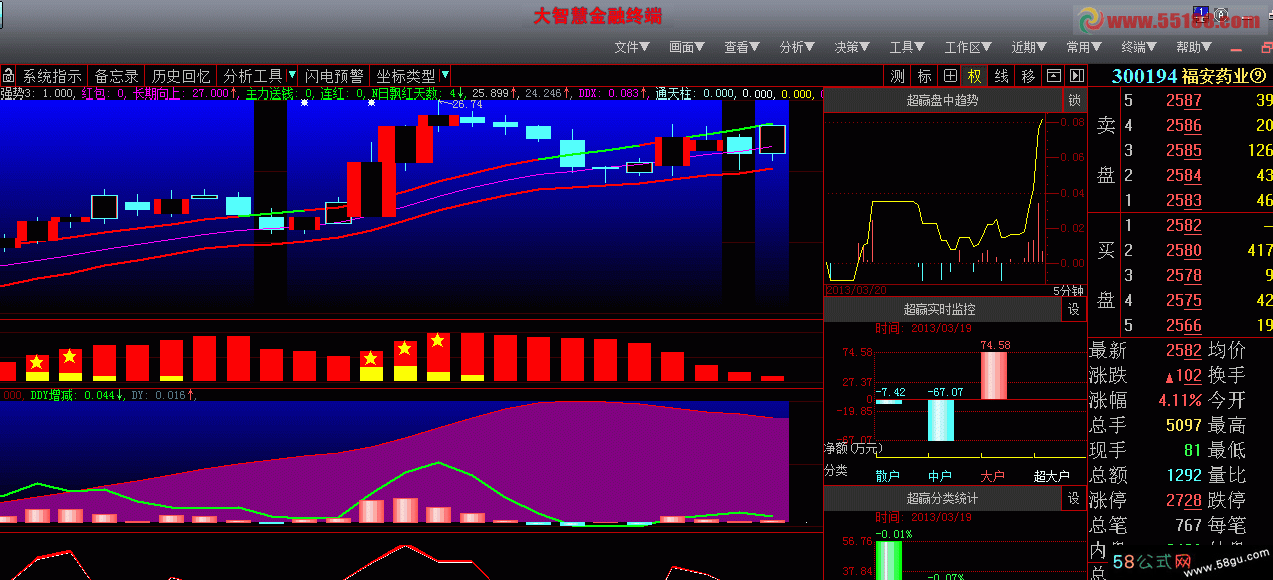Open 设 settings for 超赢实时监控

point(1074,310)
